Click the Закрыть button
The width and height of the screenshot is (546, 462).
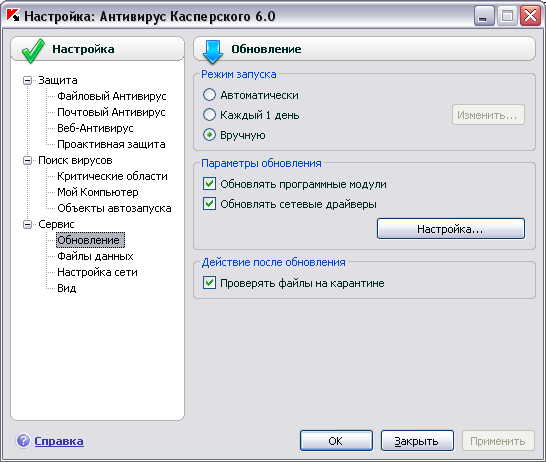tap(417, 441)
